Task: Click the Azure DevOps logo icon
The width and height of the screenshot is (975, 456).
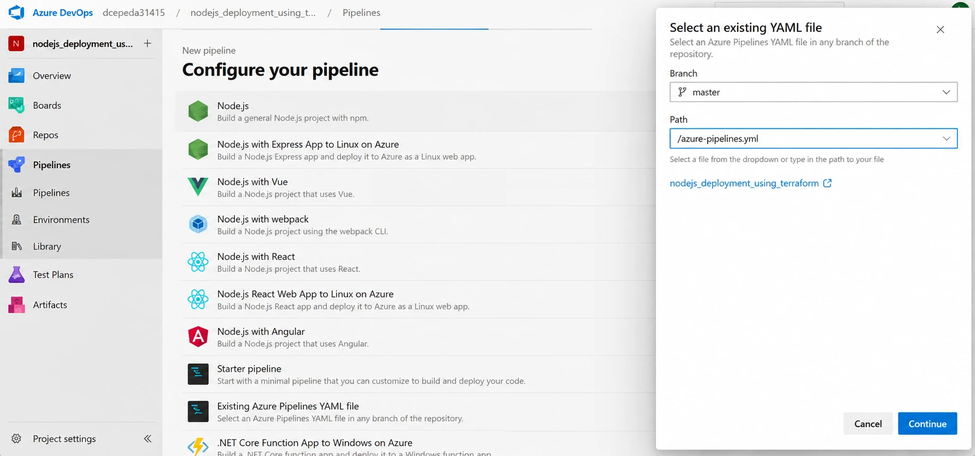Action: [x=16, y=12]
